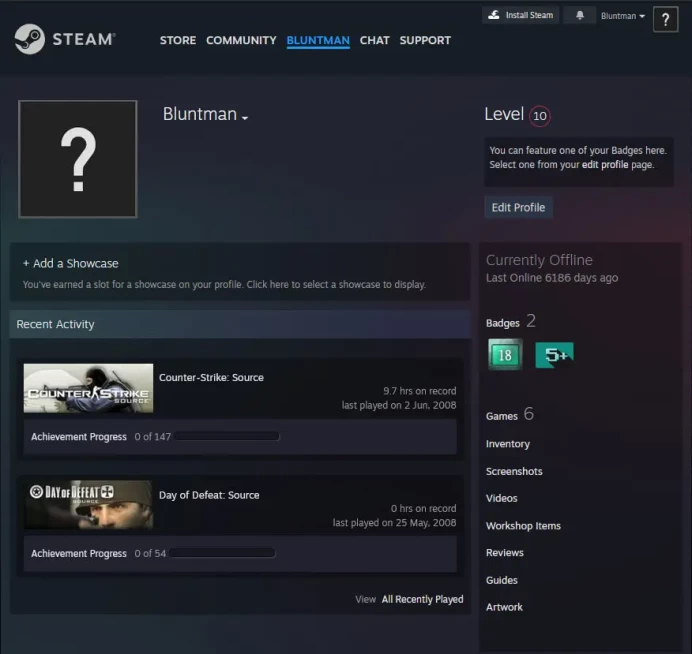
Task: Open the 5+ game collector badge
Action: point(555,354)
